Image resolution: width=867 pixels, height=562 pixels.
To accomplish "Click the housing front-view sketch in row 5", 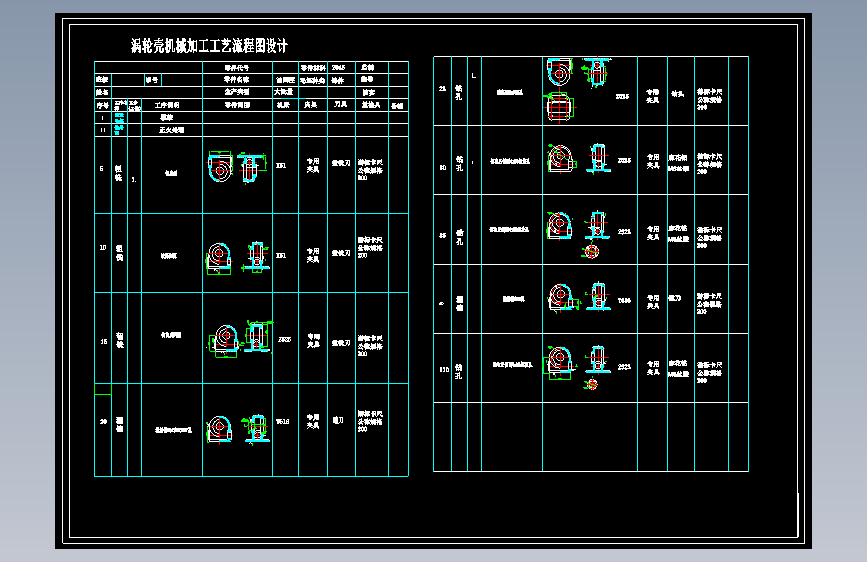I will click(x=220, y=166).
